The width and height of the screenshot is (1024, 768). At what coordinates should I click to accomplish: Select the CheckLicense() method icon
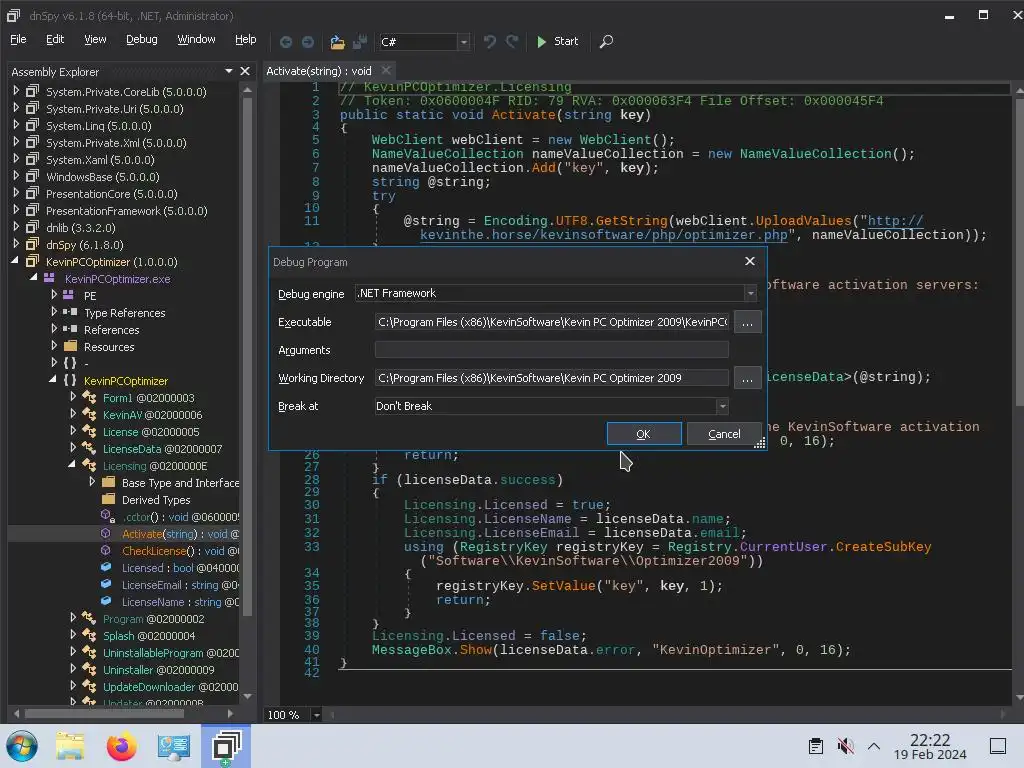coord(106,550)
